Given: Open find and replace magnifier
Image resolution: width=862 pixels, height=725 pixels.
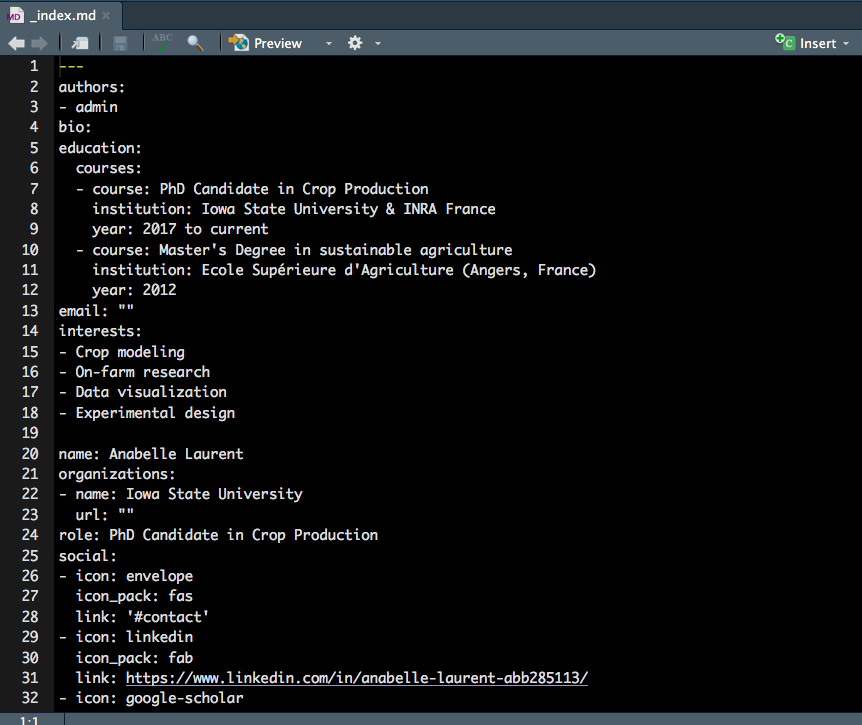Looking at the screenshot, I should pyautogui.click(x=195, y=43).
